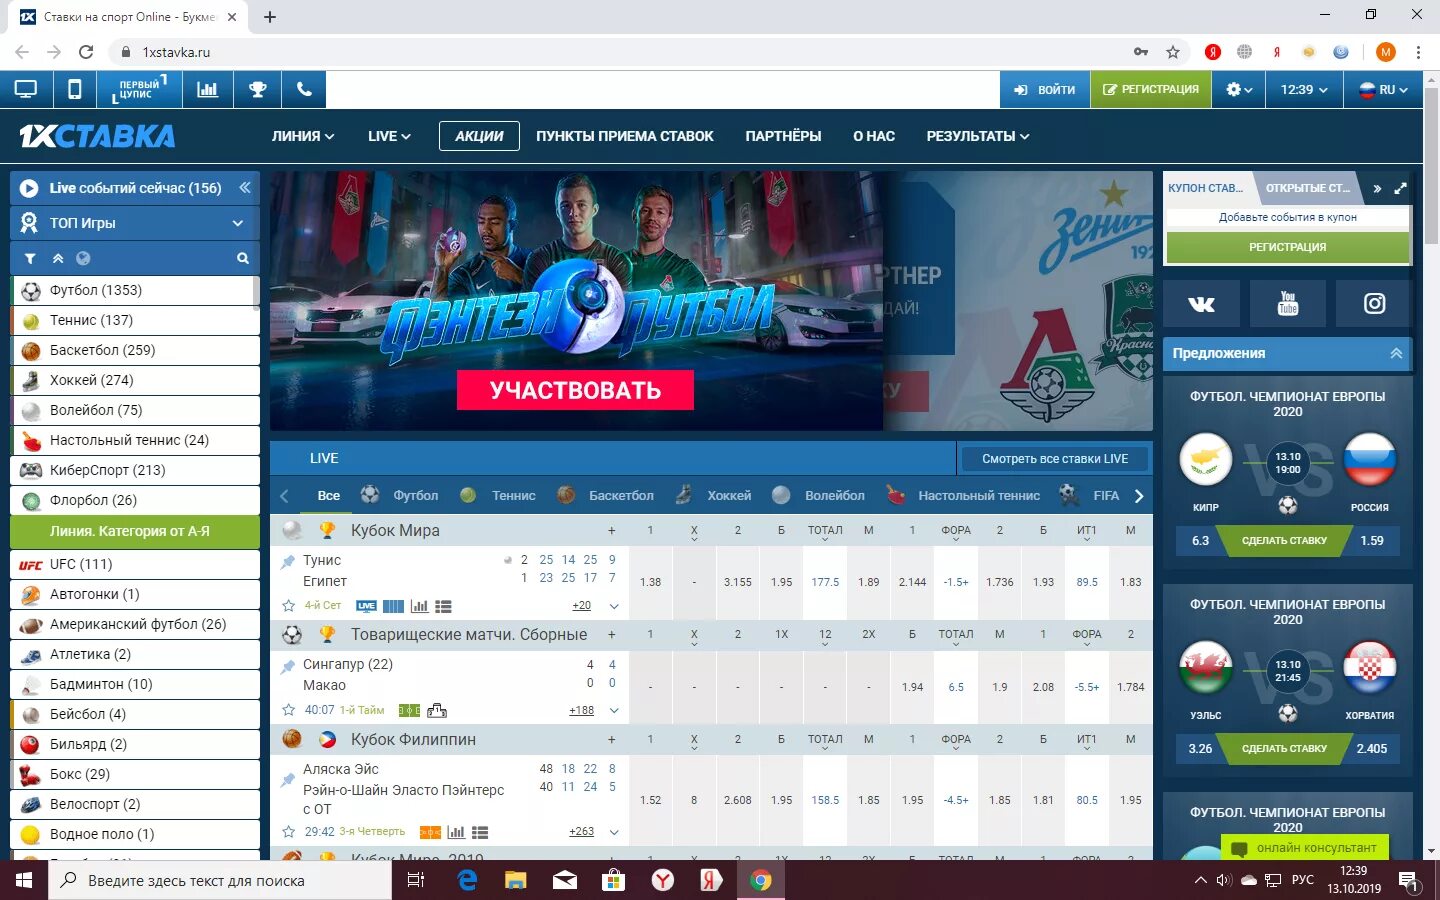Pin the Тунис vs Египет match
1440x900 pixels.
click(x=288, y=562)
